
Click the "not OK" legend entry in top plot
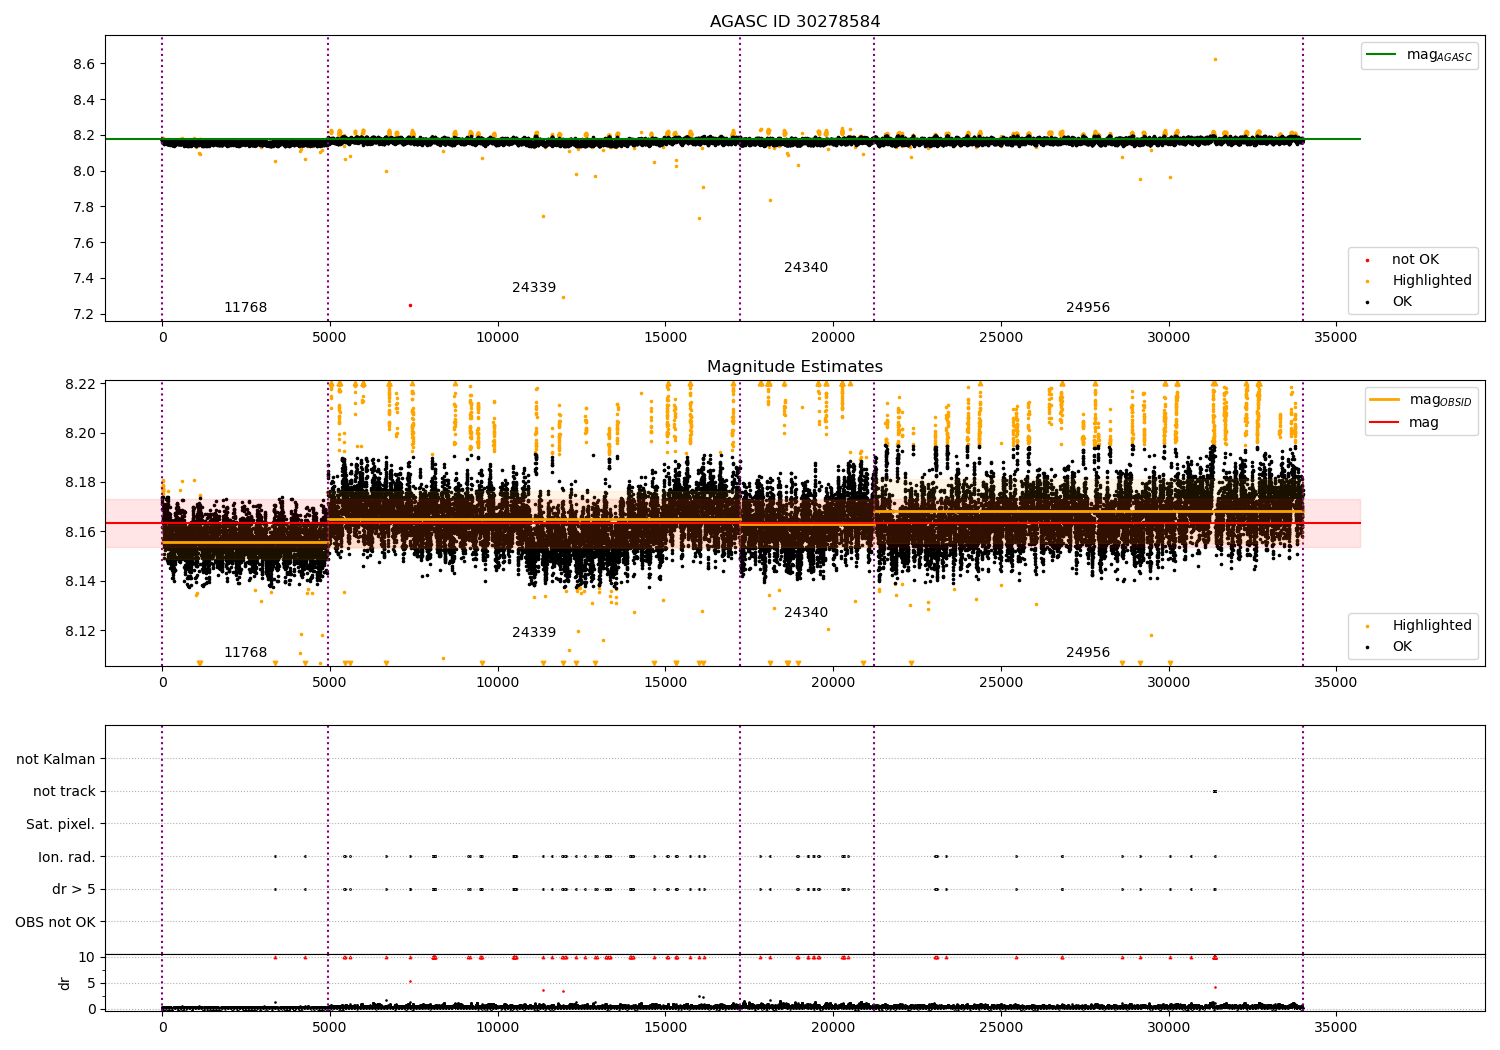[x=1415, y=260]
